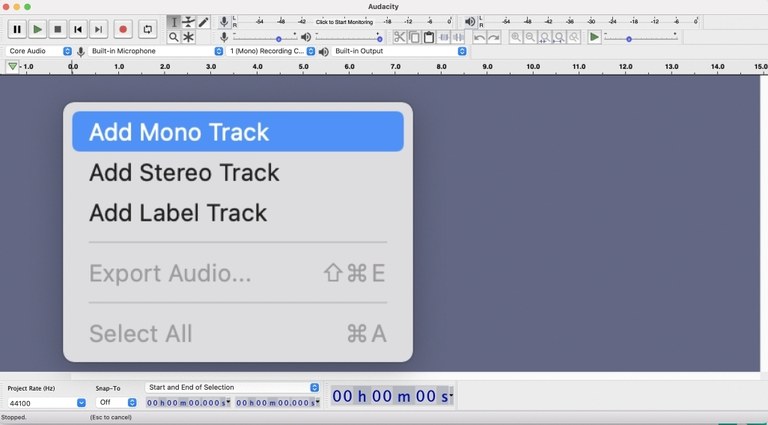Click the Zoom Out icon
Image resolution: width=768 pixels, height=425 pixels.
tap(530, 37)
